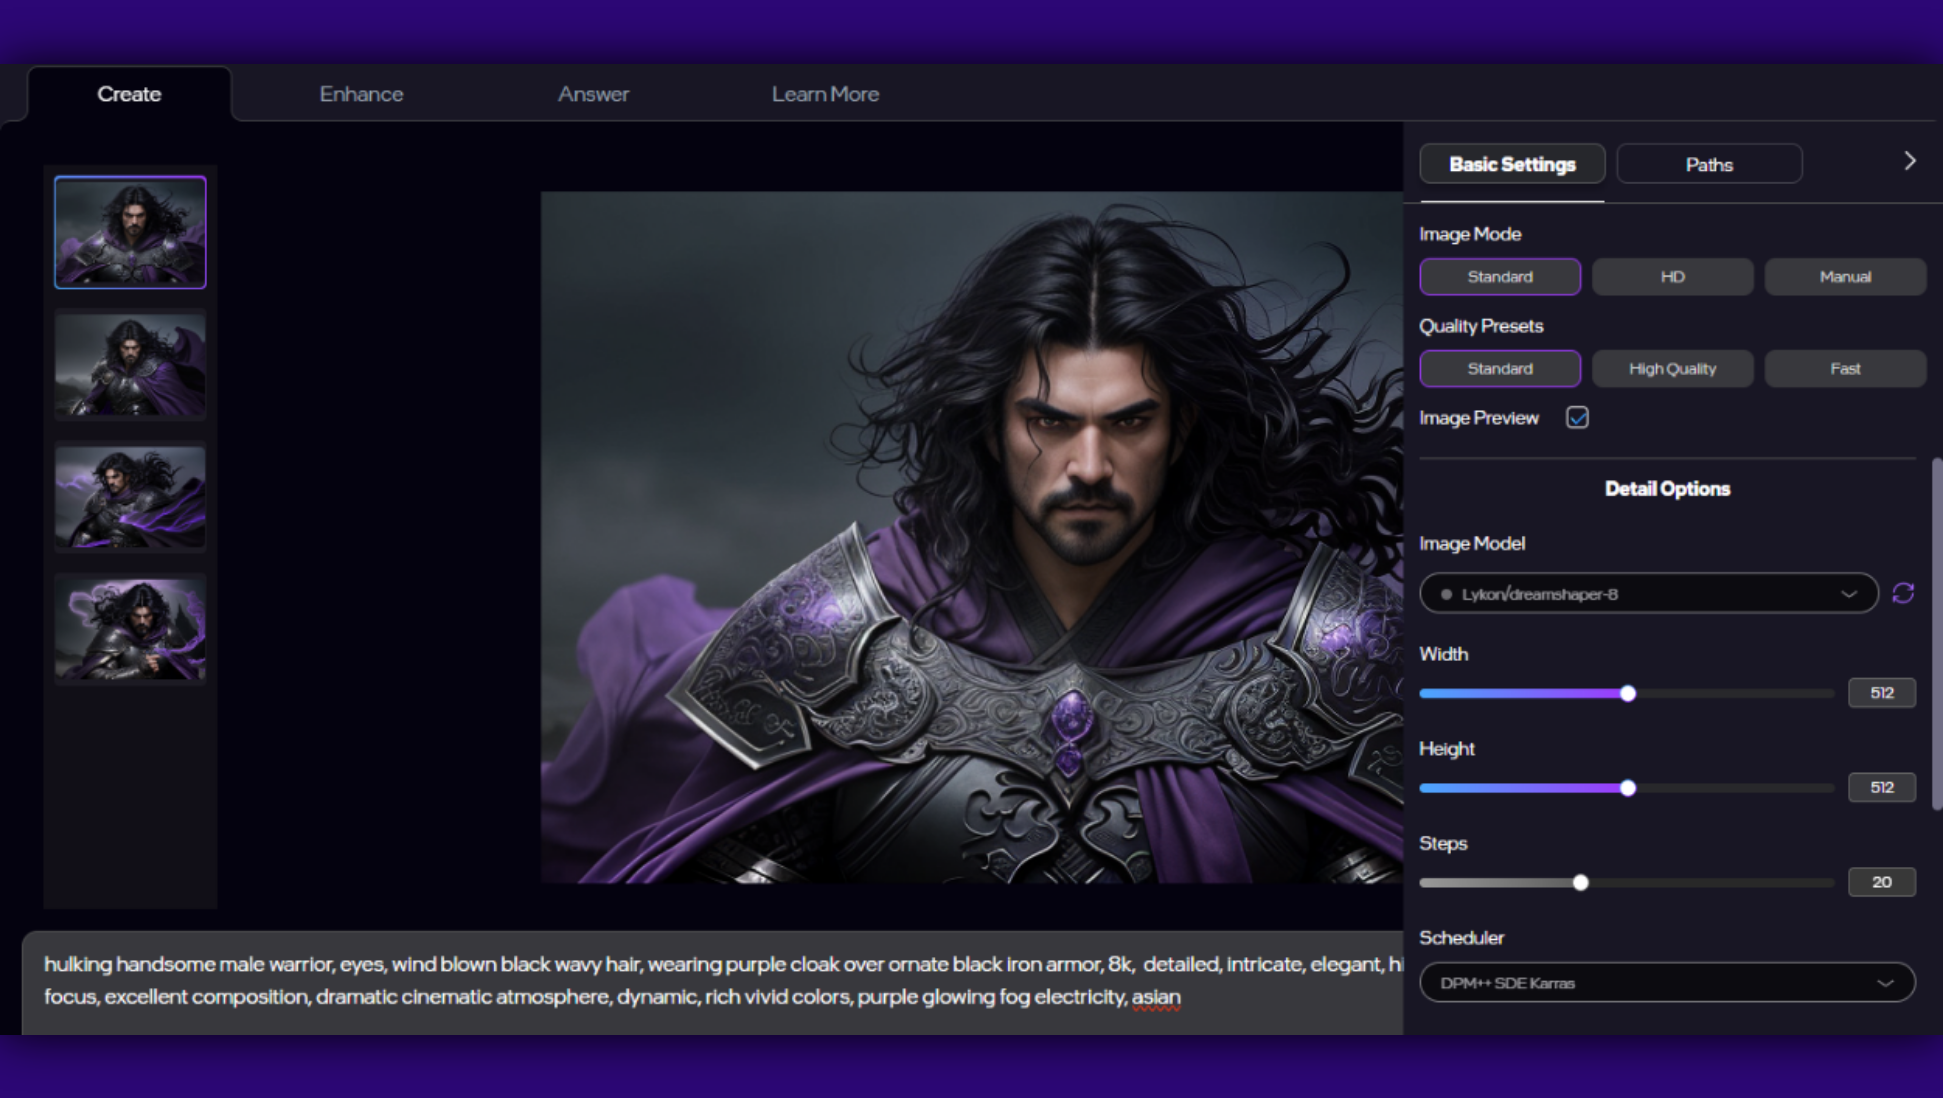Click into the prompt text box

pos(713,981)
